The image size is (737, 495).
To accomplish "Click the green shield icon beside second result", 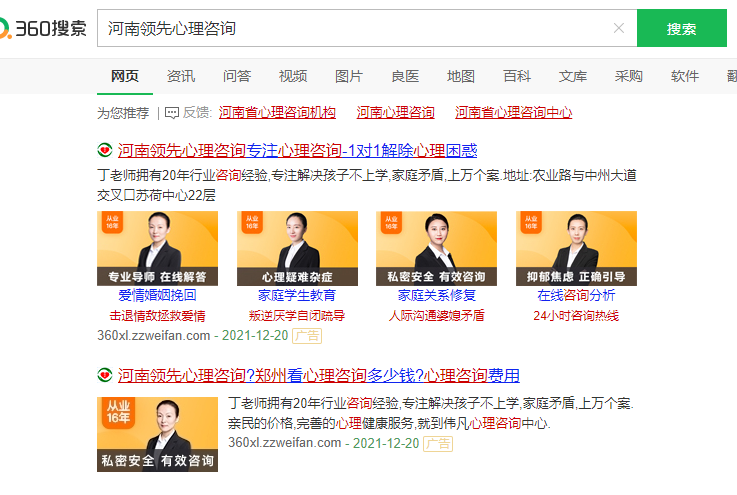I will click(104, 376).
